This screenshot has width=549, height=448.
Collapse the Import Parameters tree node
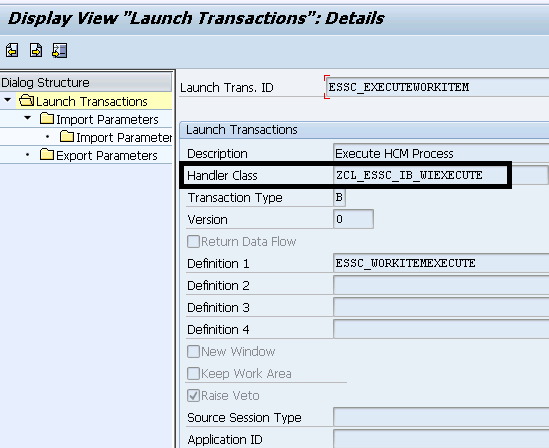28,118
